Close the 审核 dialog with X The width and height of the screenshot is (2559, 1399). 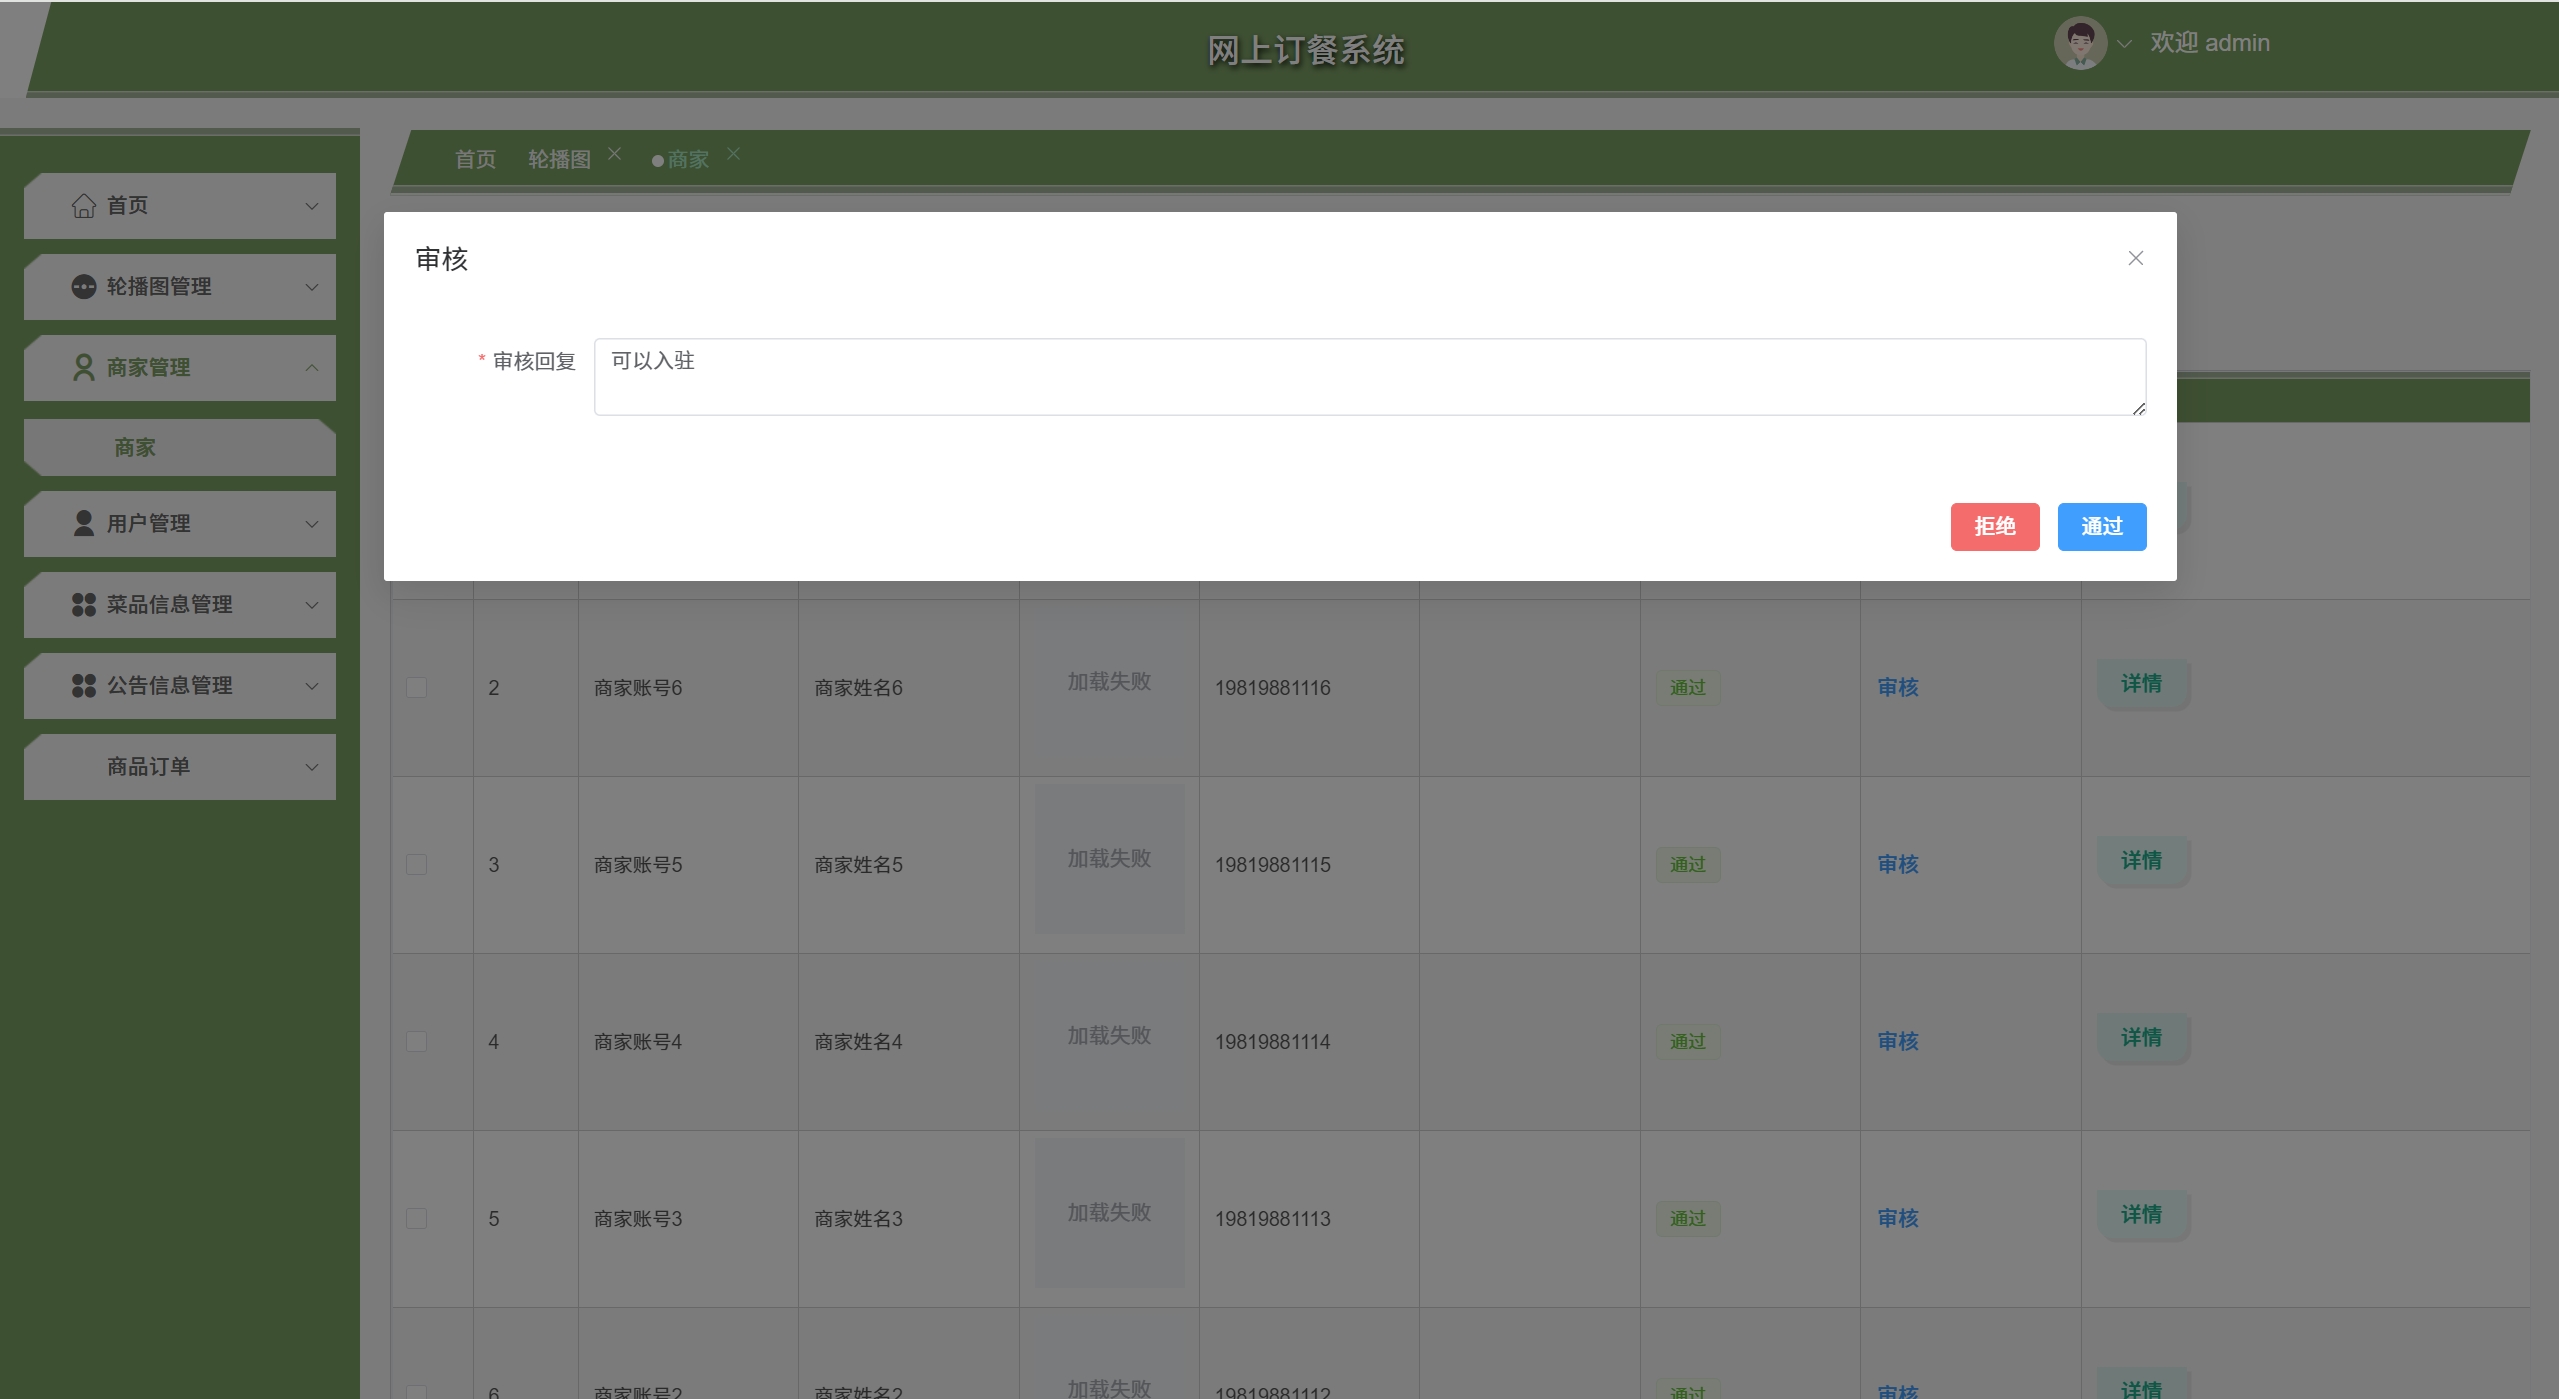(2135, 259)
